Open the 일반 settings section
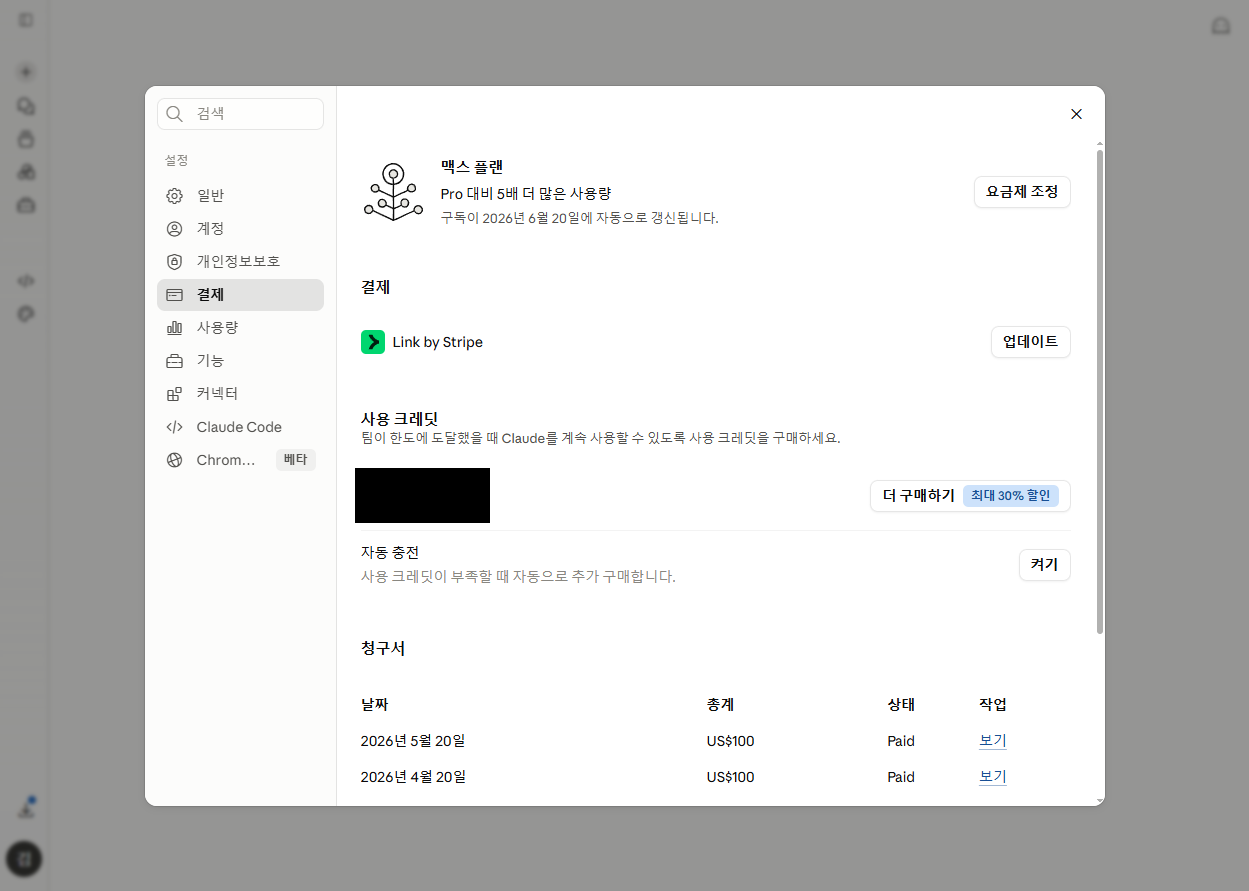 [240, 196]
